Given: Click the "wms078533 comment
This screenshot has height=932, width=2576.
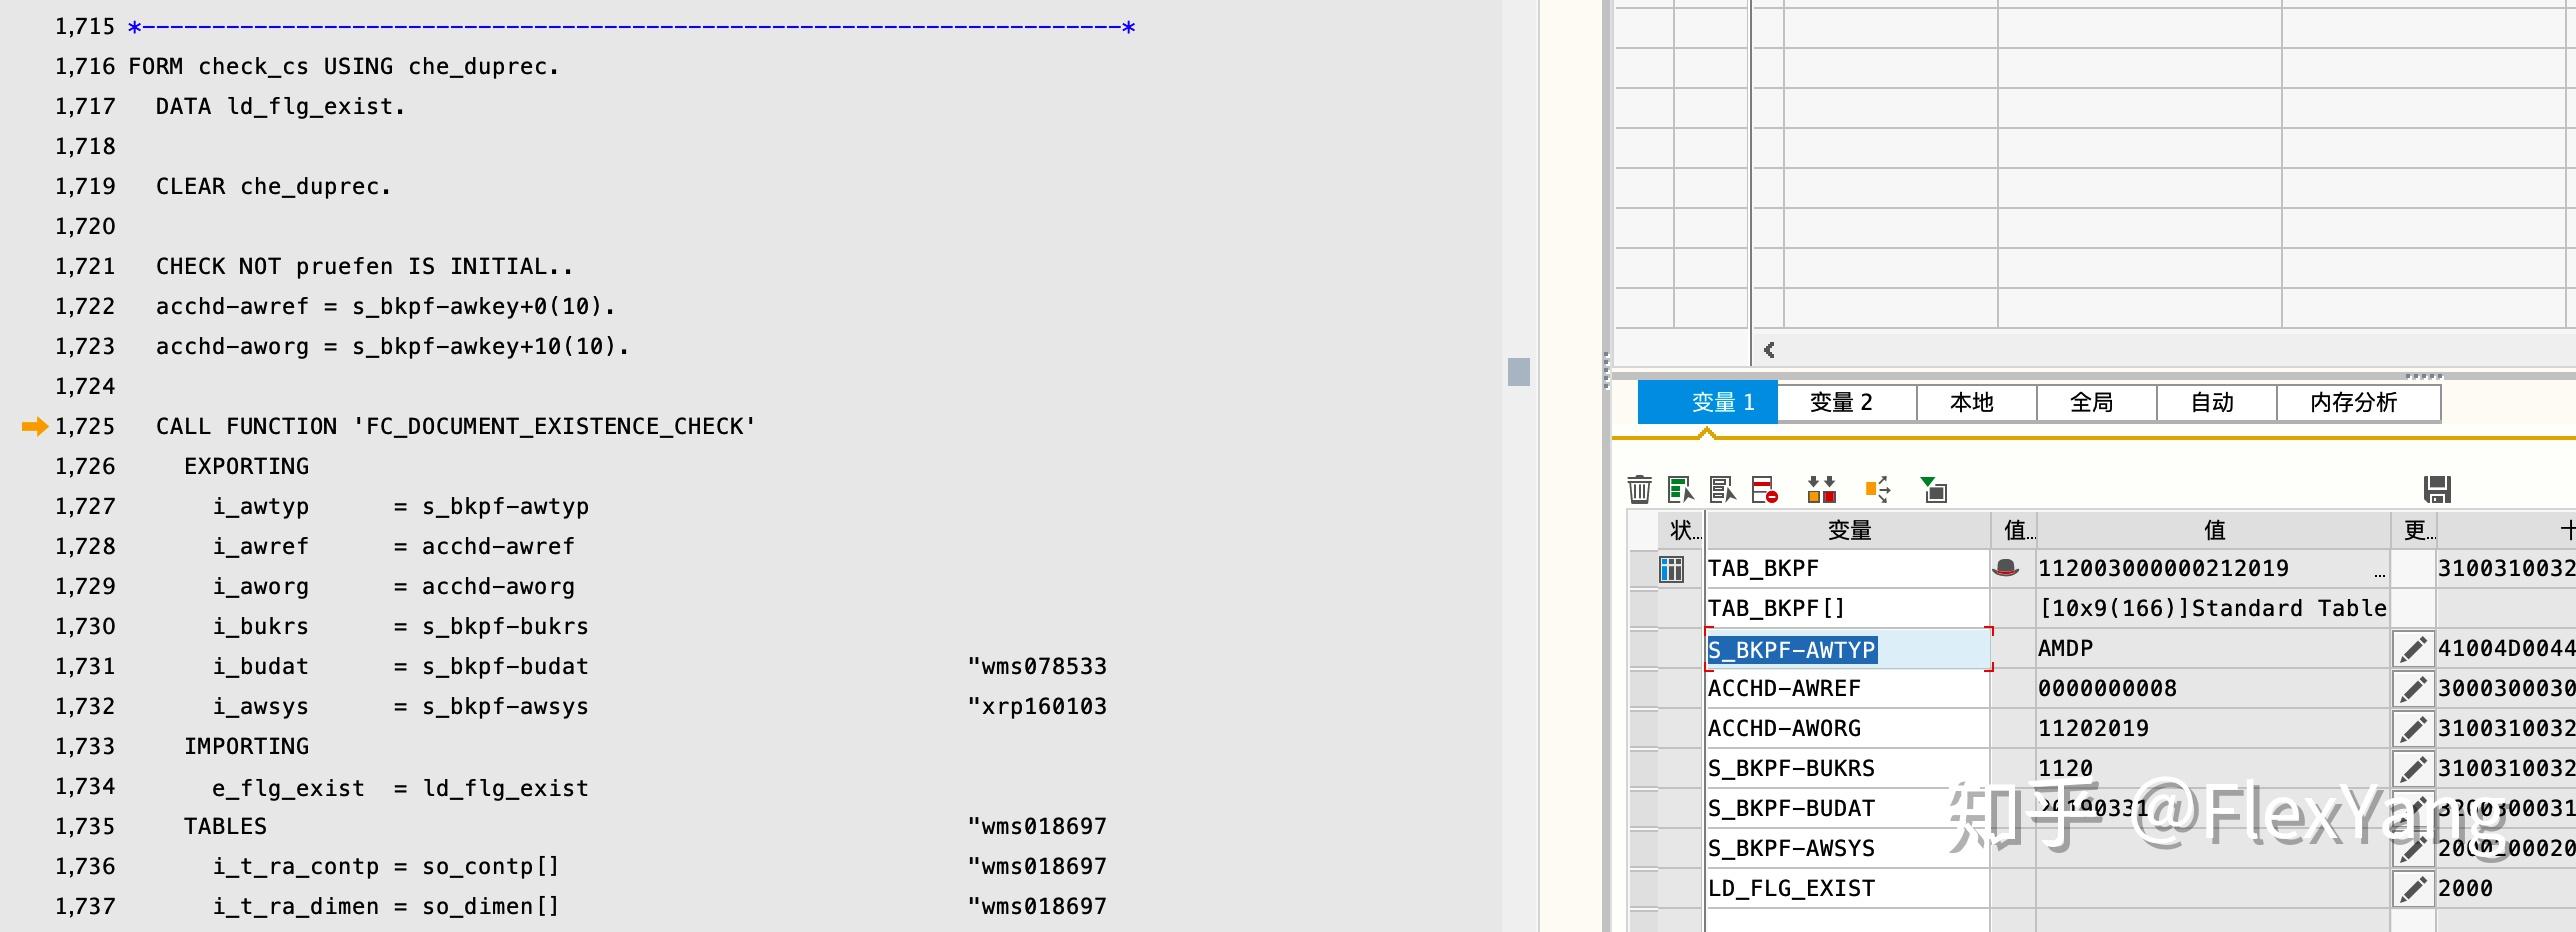Looking at the screenshot, I should pos(1037,667).
